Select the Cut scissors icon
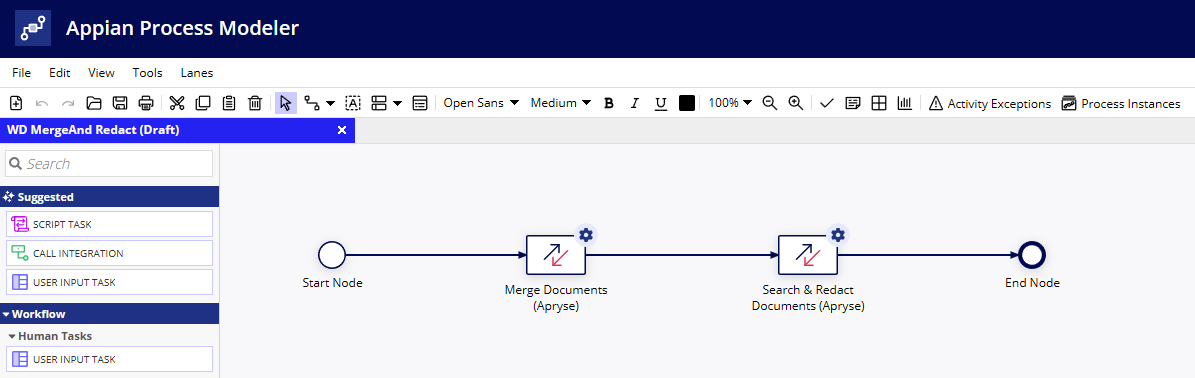Viewport: 1195px width, 378px height. click(x=177, y=103)
